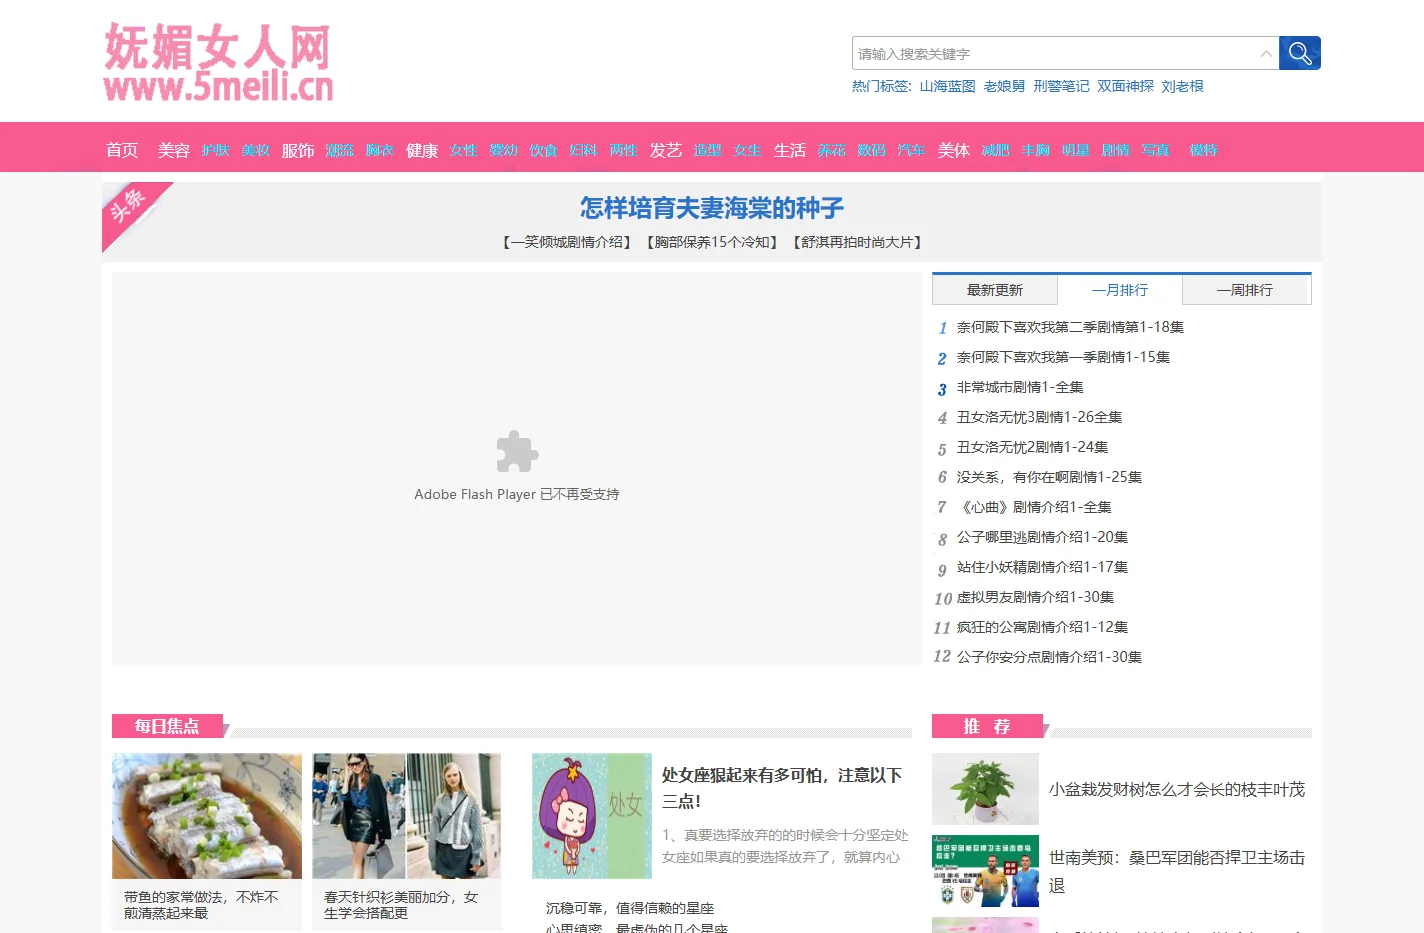Open the 数码 navigation link
Screen dimensions: 1424x933
pos(871,150)
